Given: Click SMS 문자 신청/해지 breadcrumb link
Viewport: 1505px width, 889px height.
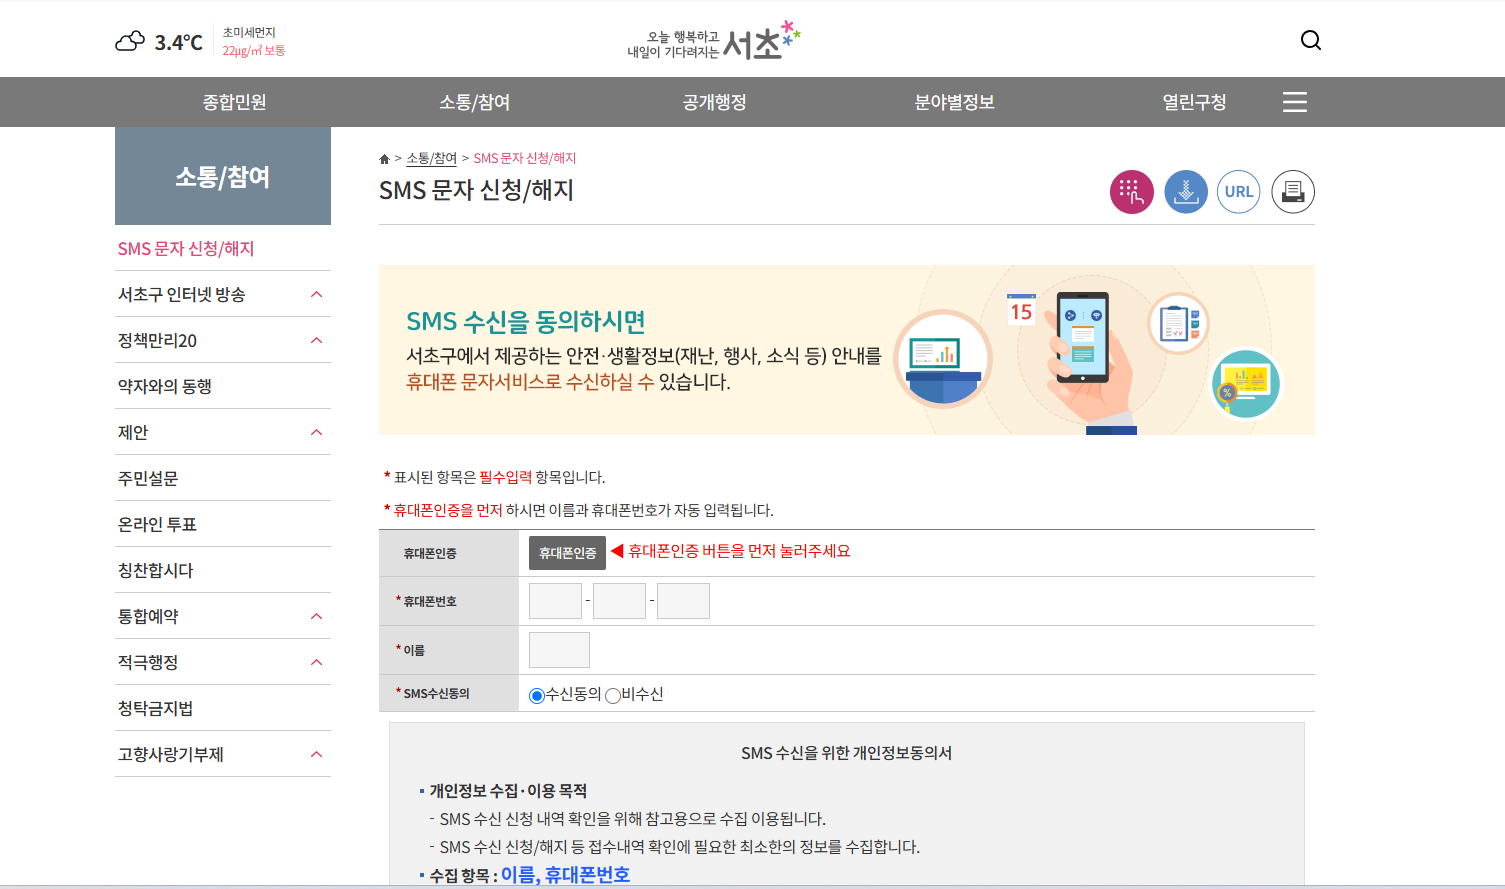Looking at the screenshot, I should pyautogui.click(x=525, y=159).
